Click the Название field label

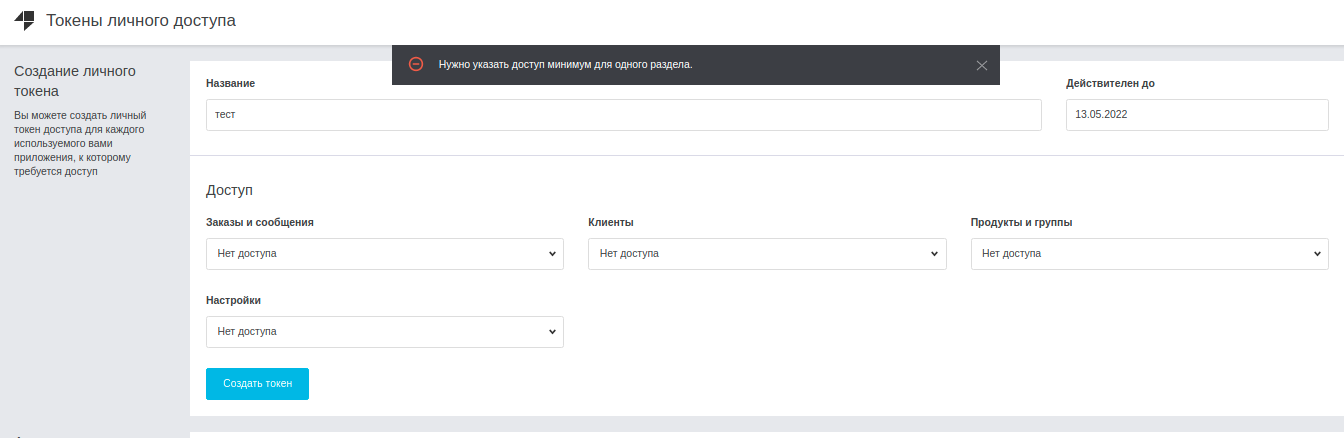click(230, 83)
